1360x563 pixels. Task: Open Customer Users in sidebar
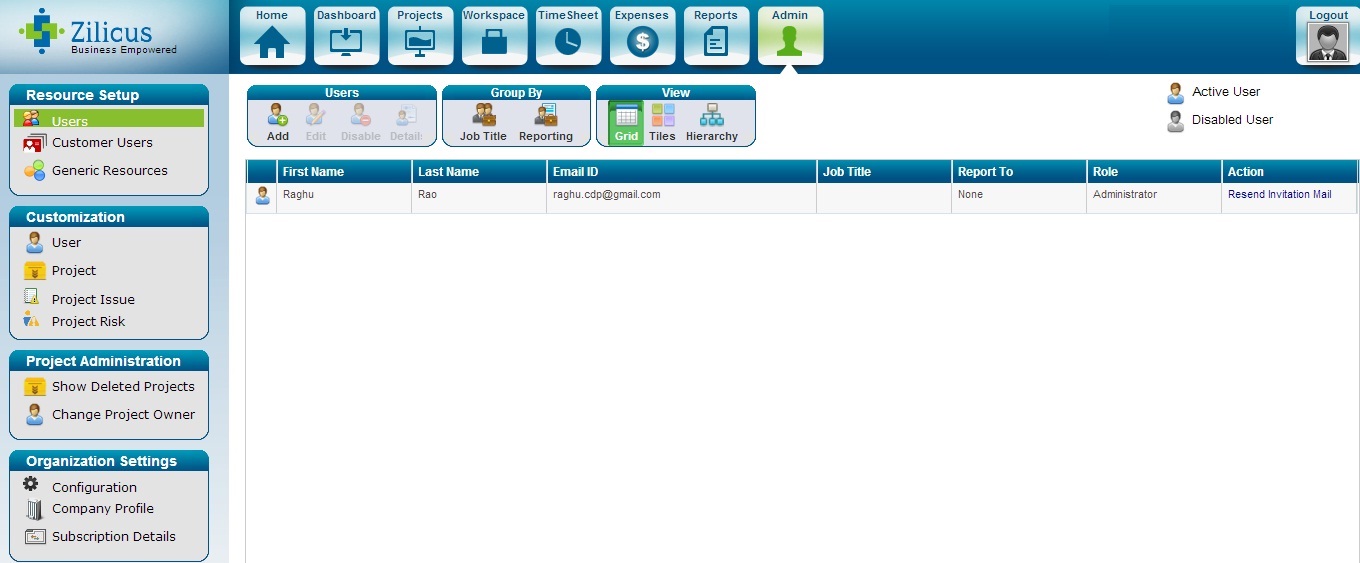click(x=102, y=143)
